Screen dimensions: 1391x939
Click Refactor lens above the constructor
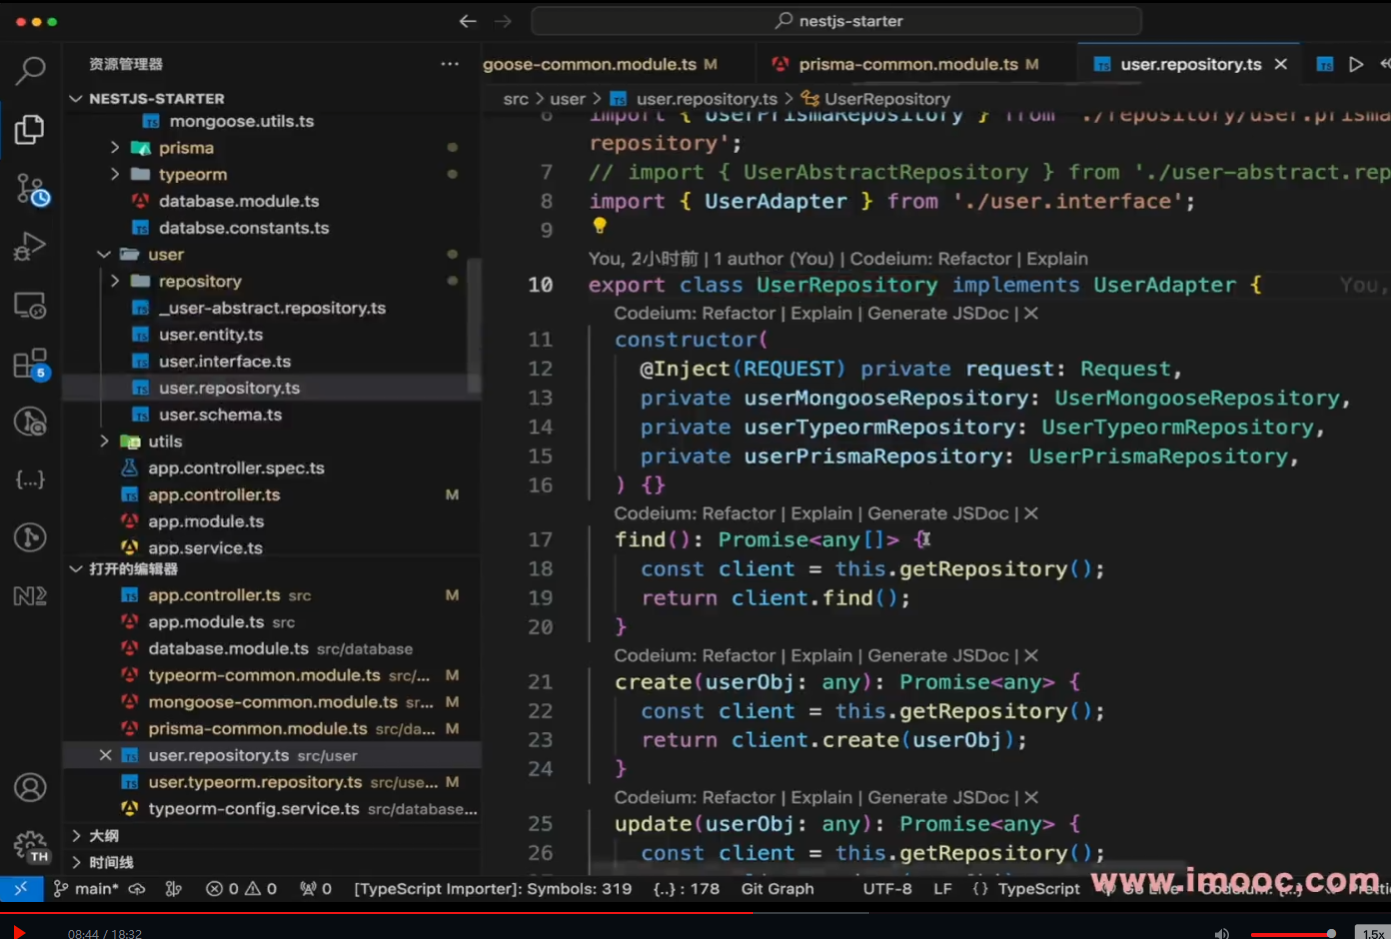tap(739, 313)
